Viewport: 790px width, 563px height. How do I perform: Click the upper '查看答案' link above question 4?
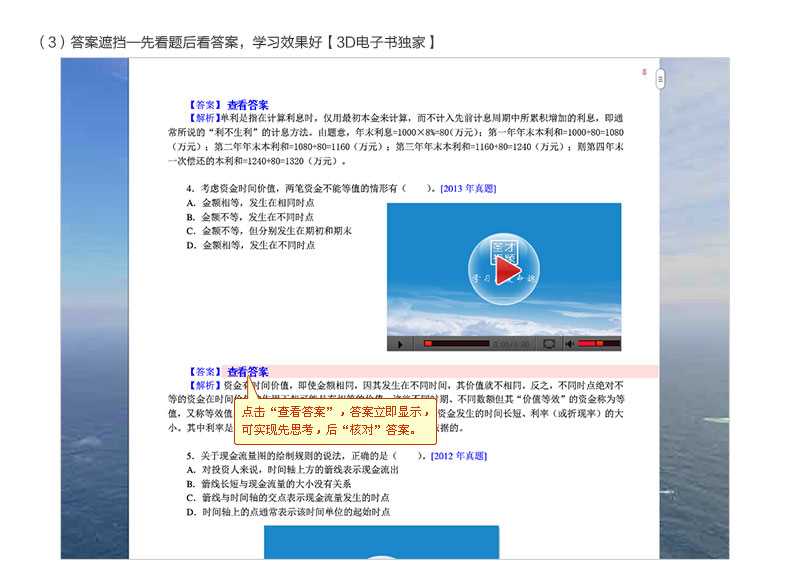[247, 104]
